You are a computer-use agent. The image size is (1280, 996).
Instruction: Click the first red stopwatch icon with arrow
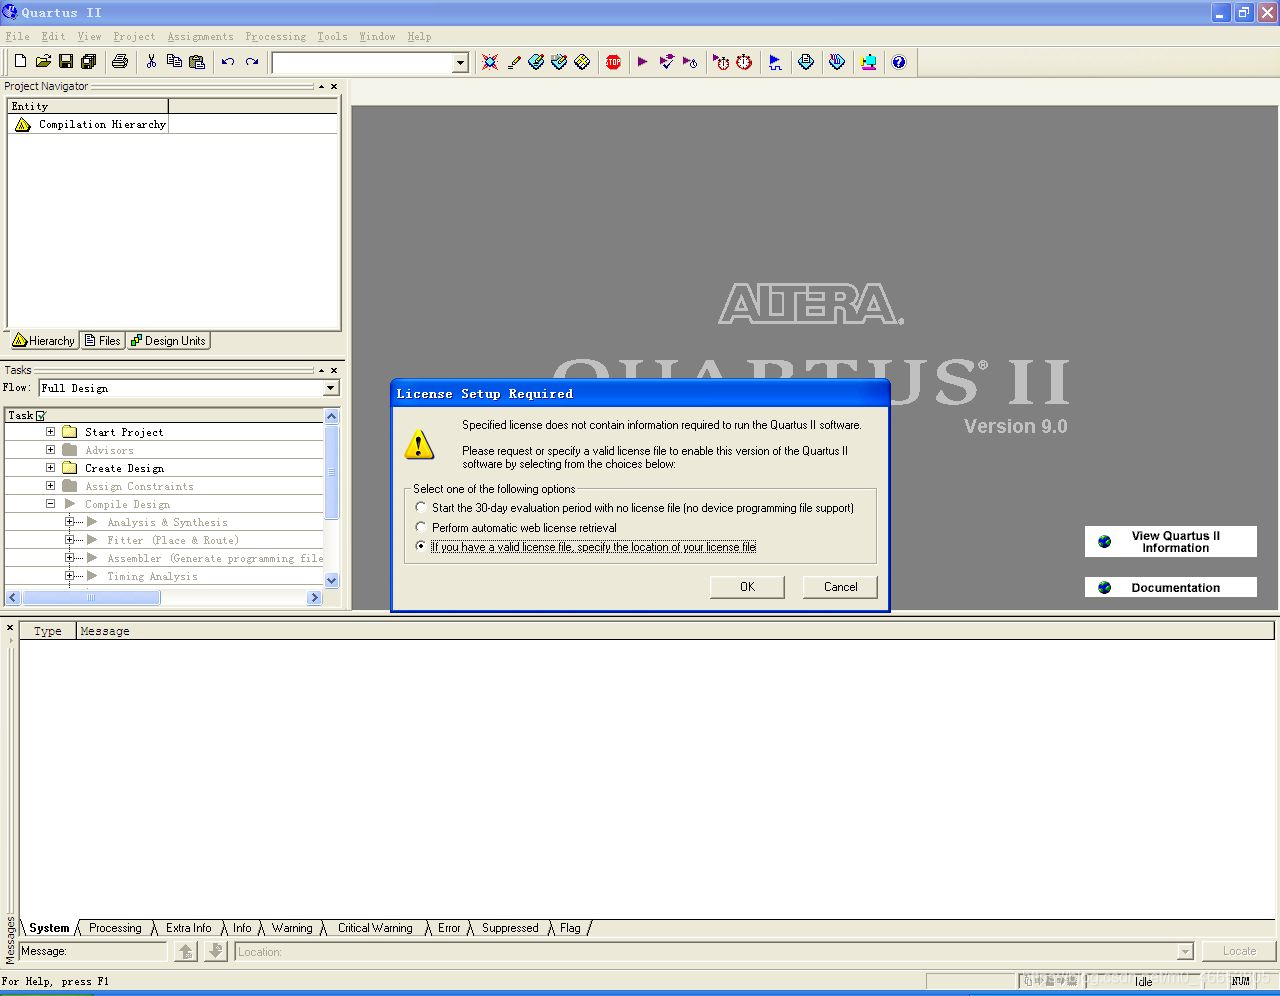pos(721,62)
